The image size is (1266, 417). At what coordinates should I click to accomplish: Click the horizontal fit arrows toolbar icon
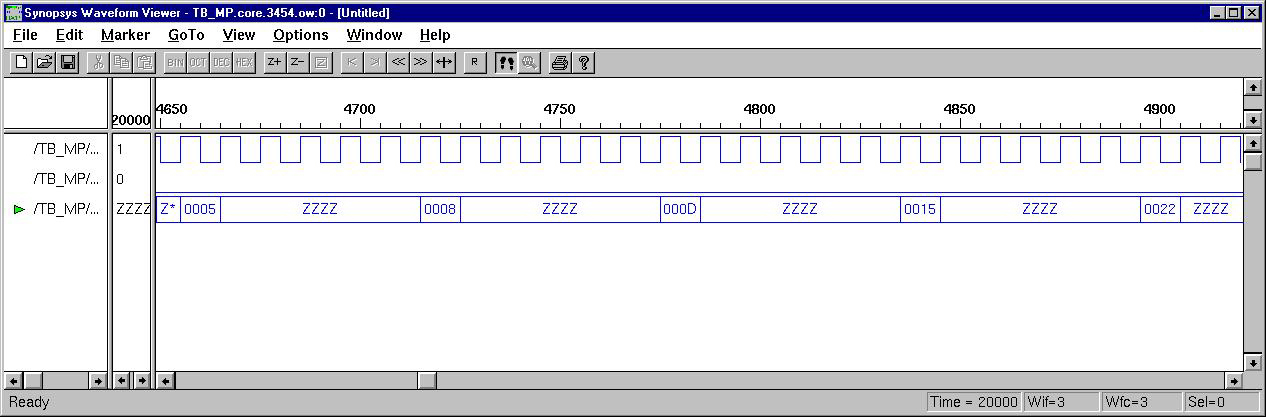coord(443,62)
